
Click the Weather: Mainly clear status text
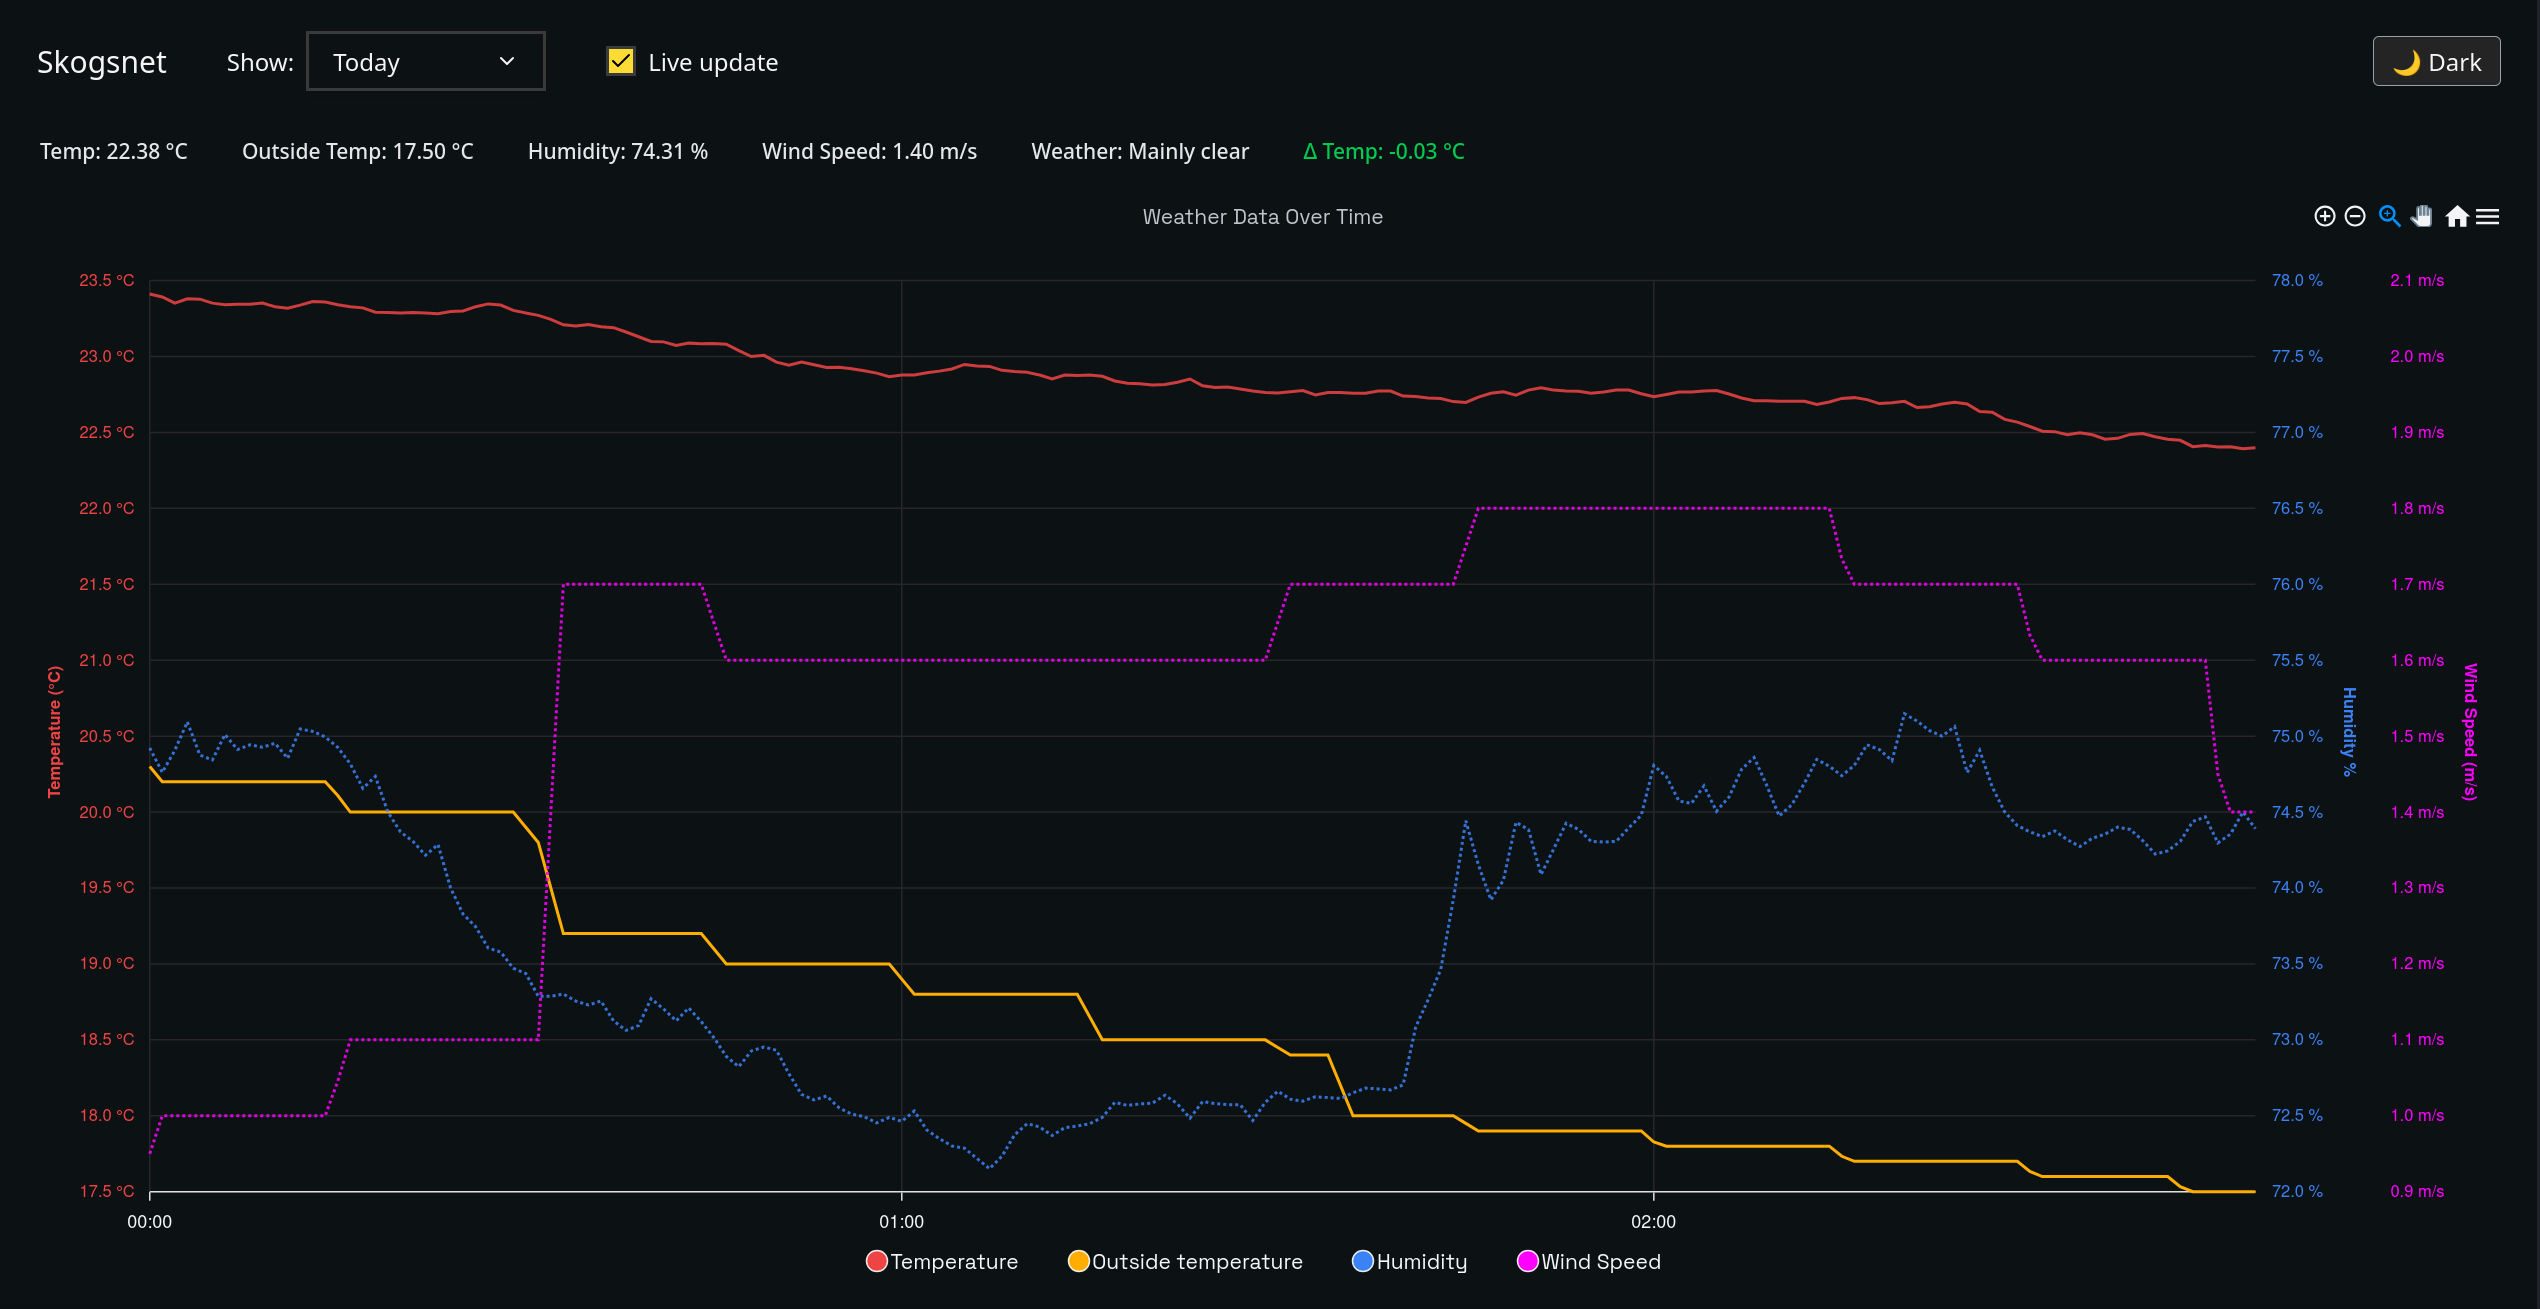tap(1139, 151)
